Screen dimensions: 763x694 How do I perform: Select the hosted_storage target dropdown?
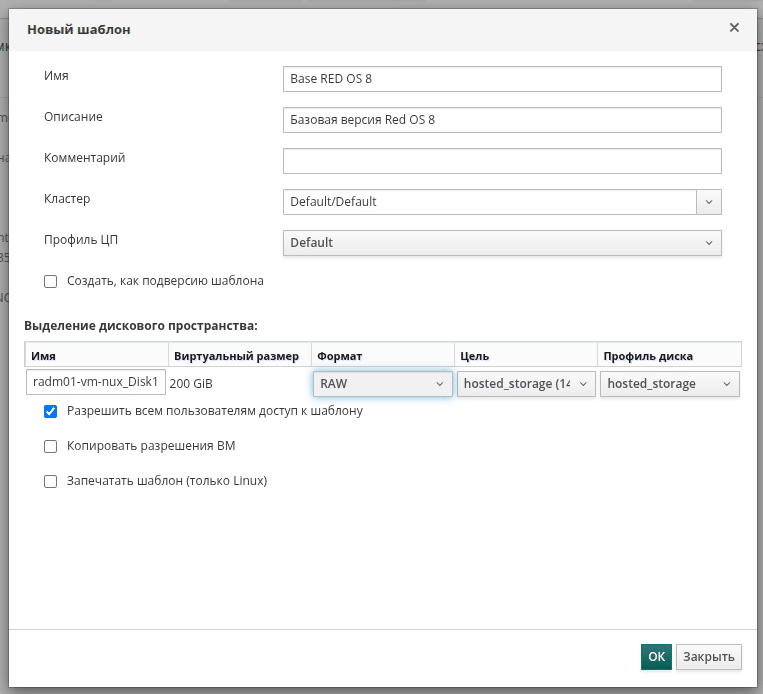click(527, 384)
